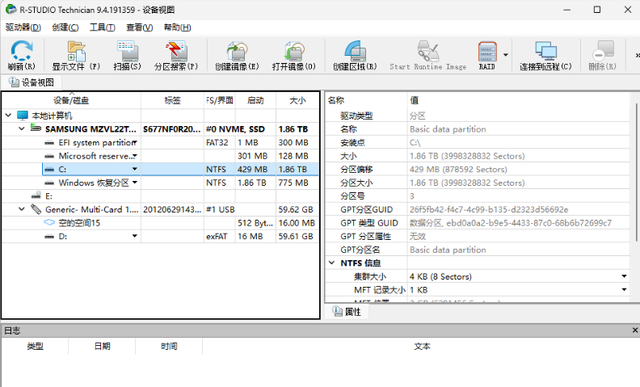The image size is (640, 387).
Task: Collapse the Generic- Multi-Card node
Action: tap(22, 209)
